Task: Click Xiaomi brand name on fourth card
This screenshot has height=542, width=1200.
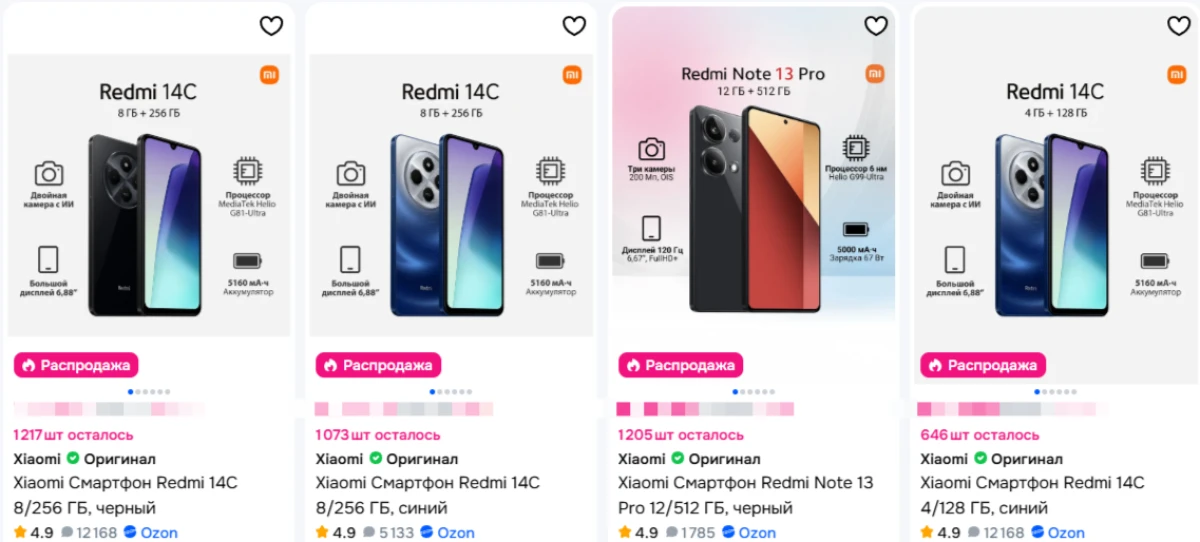Action: tap(944, 459)
